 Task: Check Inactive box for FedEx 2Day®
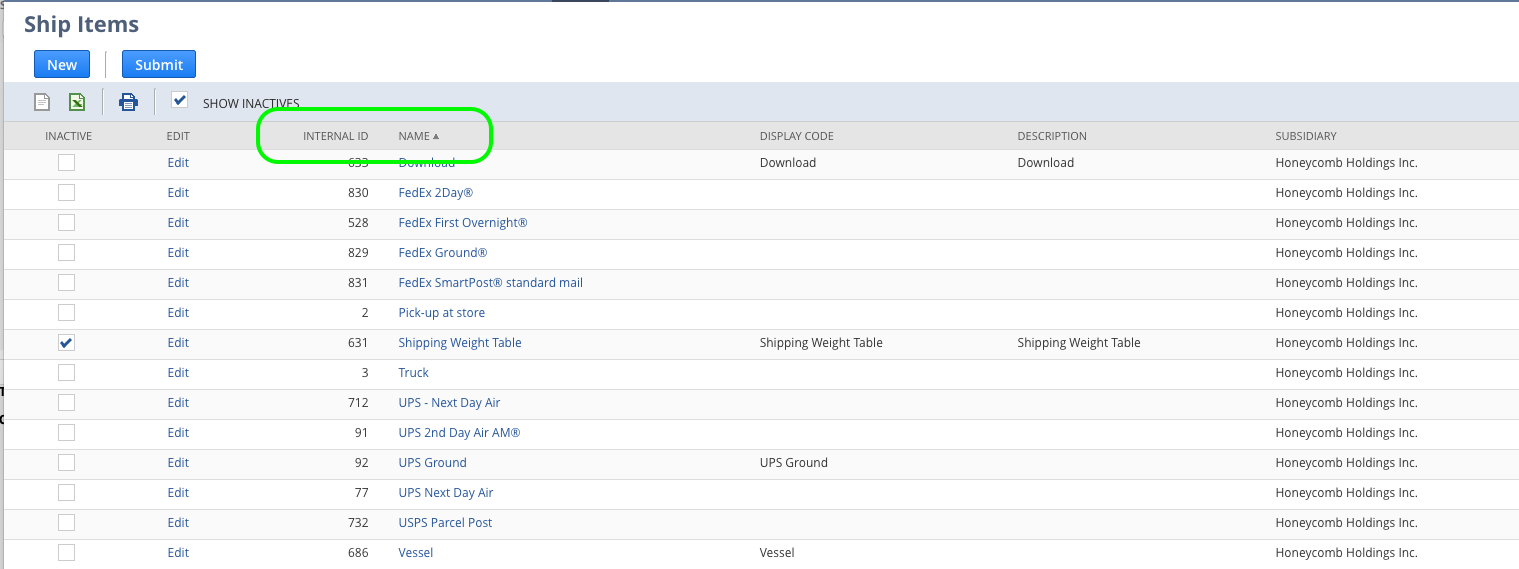[x=66, y=193]
